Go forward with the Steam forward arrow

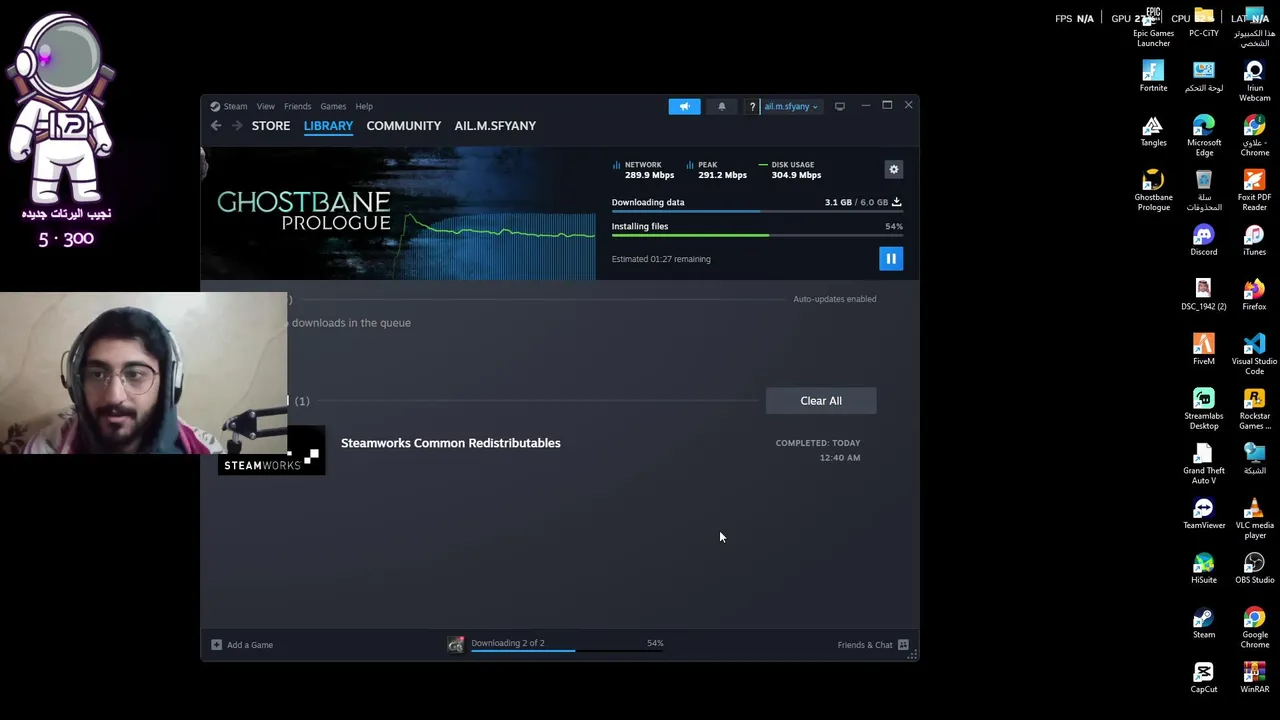pos(237,126)
